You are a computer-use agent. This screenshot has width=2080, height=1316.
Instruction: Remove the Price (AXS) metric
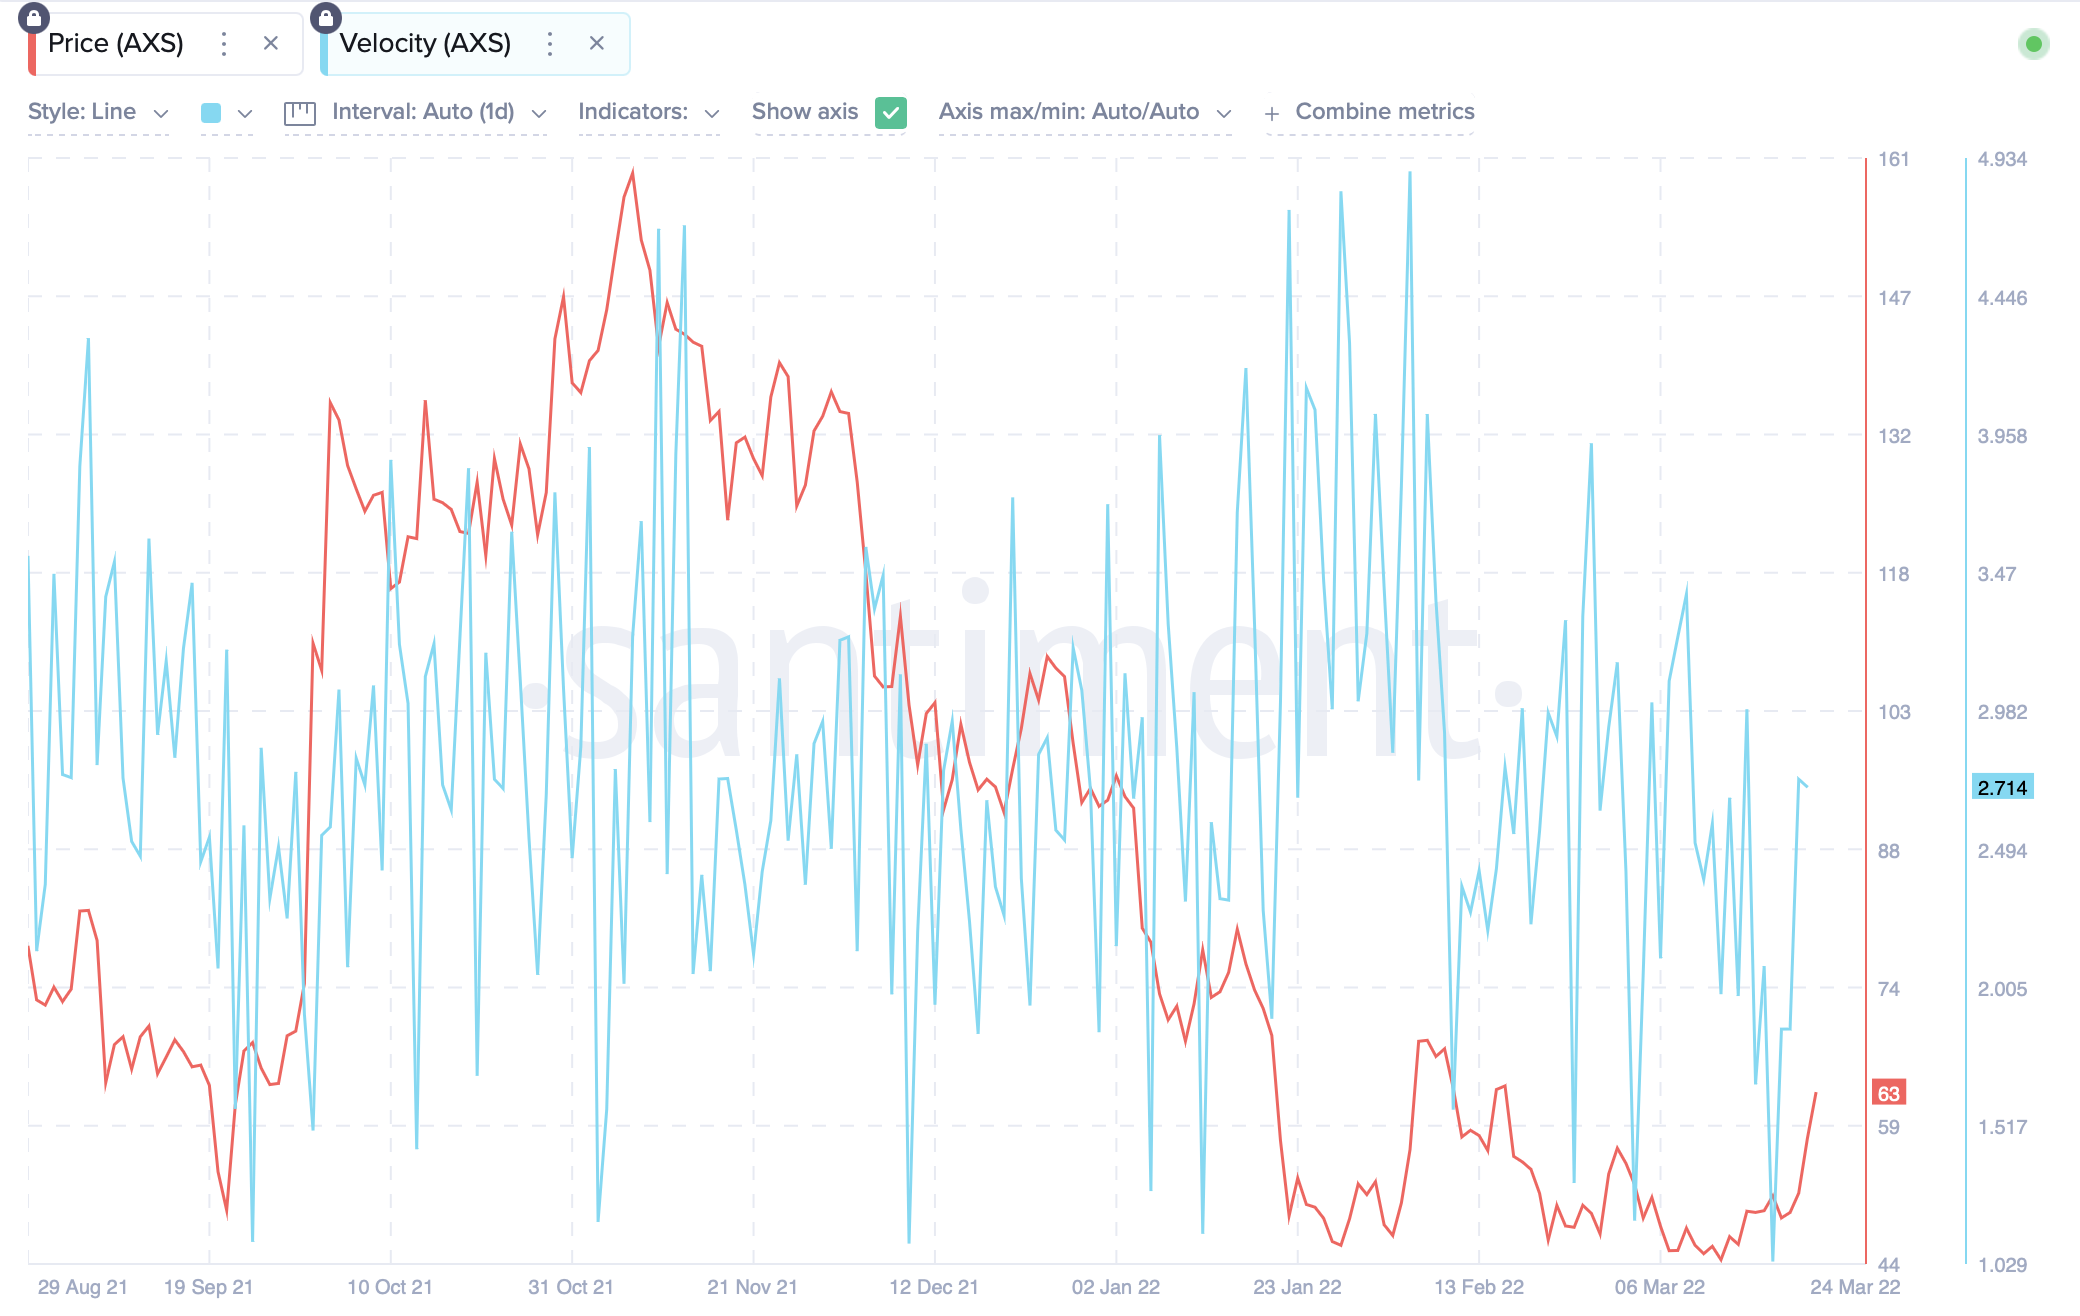(270, 43)
